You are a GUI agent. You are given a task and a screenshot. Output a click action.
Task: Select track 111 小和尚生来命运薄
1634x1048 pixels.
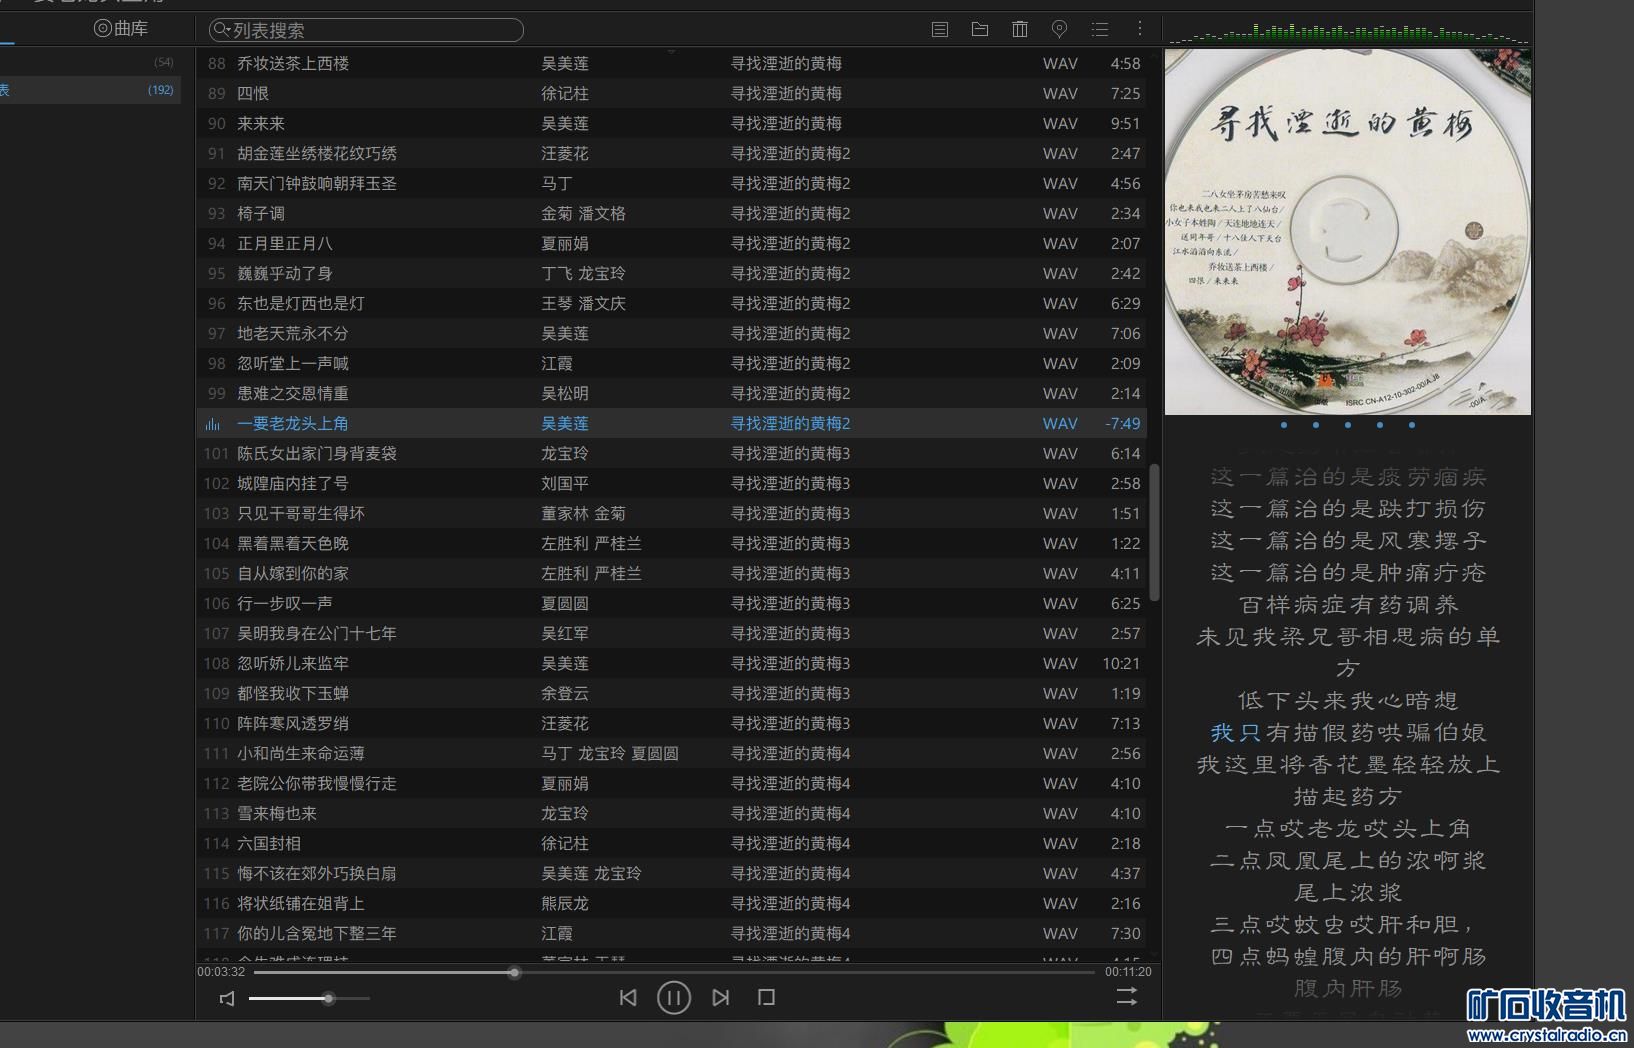click(671, 753)
